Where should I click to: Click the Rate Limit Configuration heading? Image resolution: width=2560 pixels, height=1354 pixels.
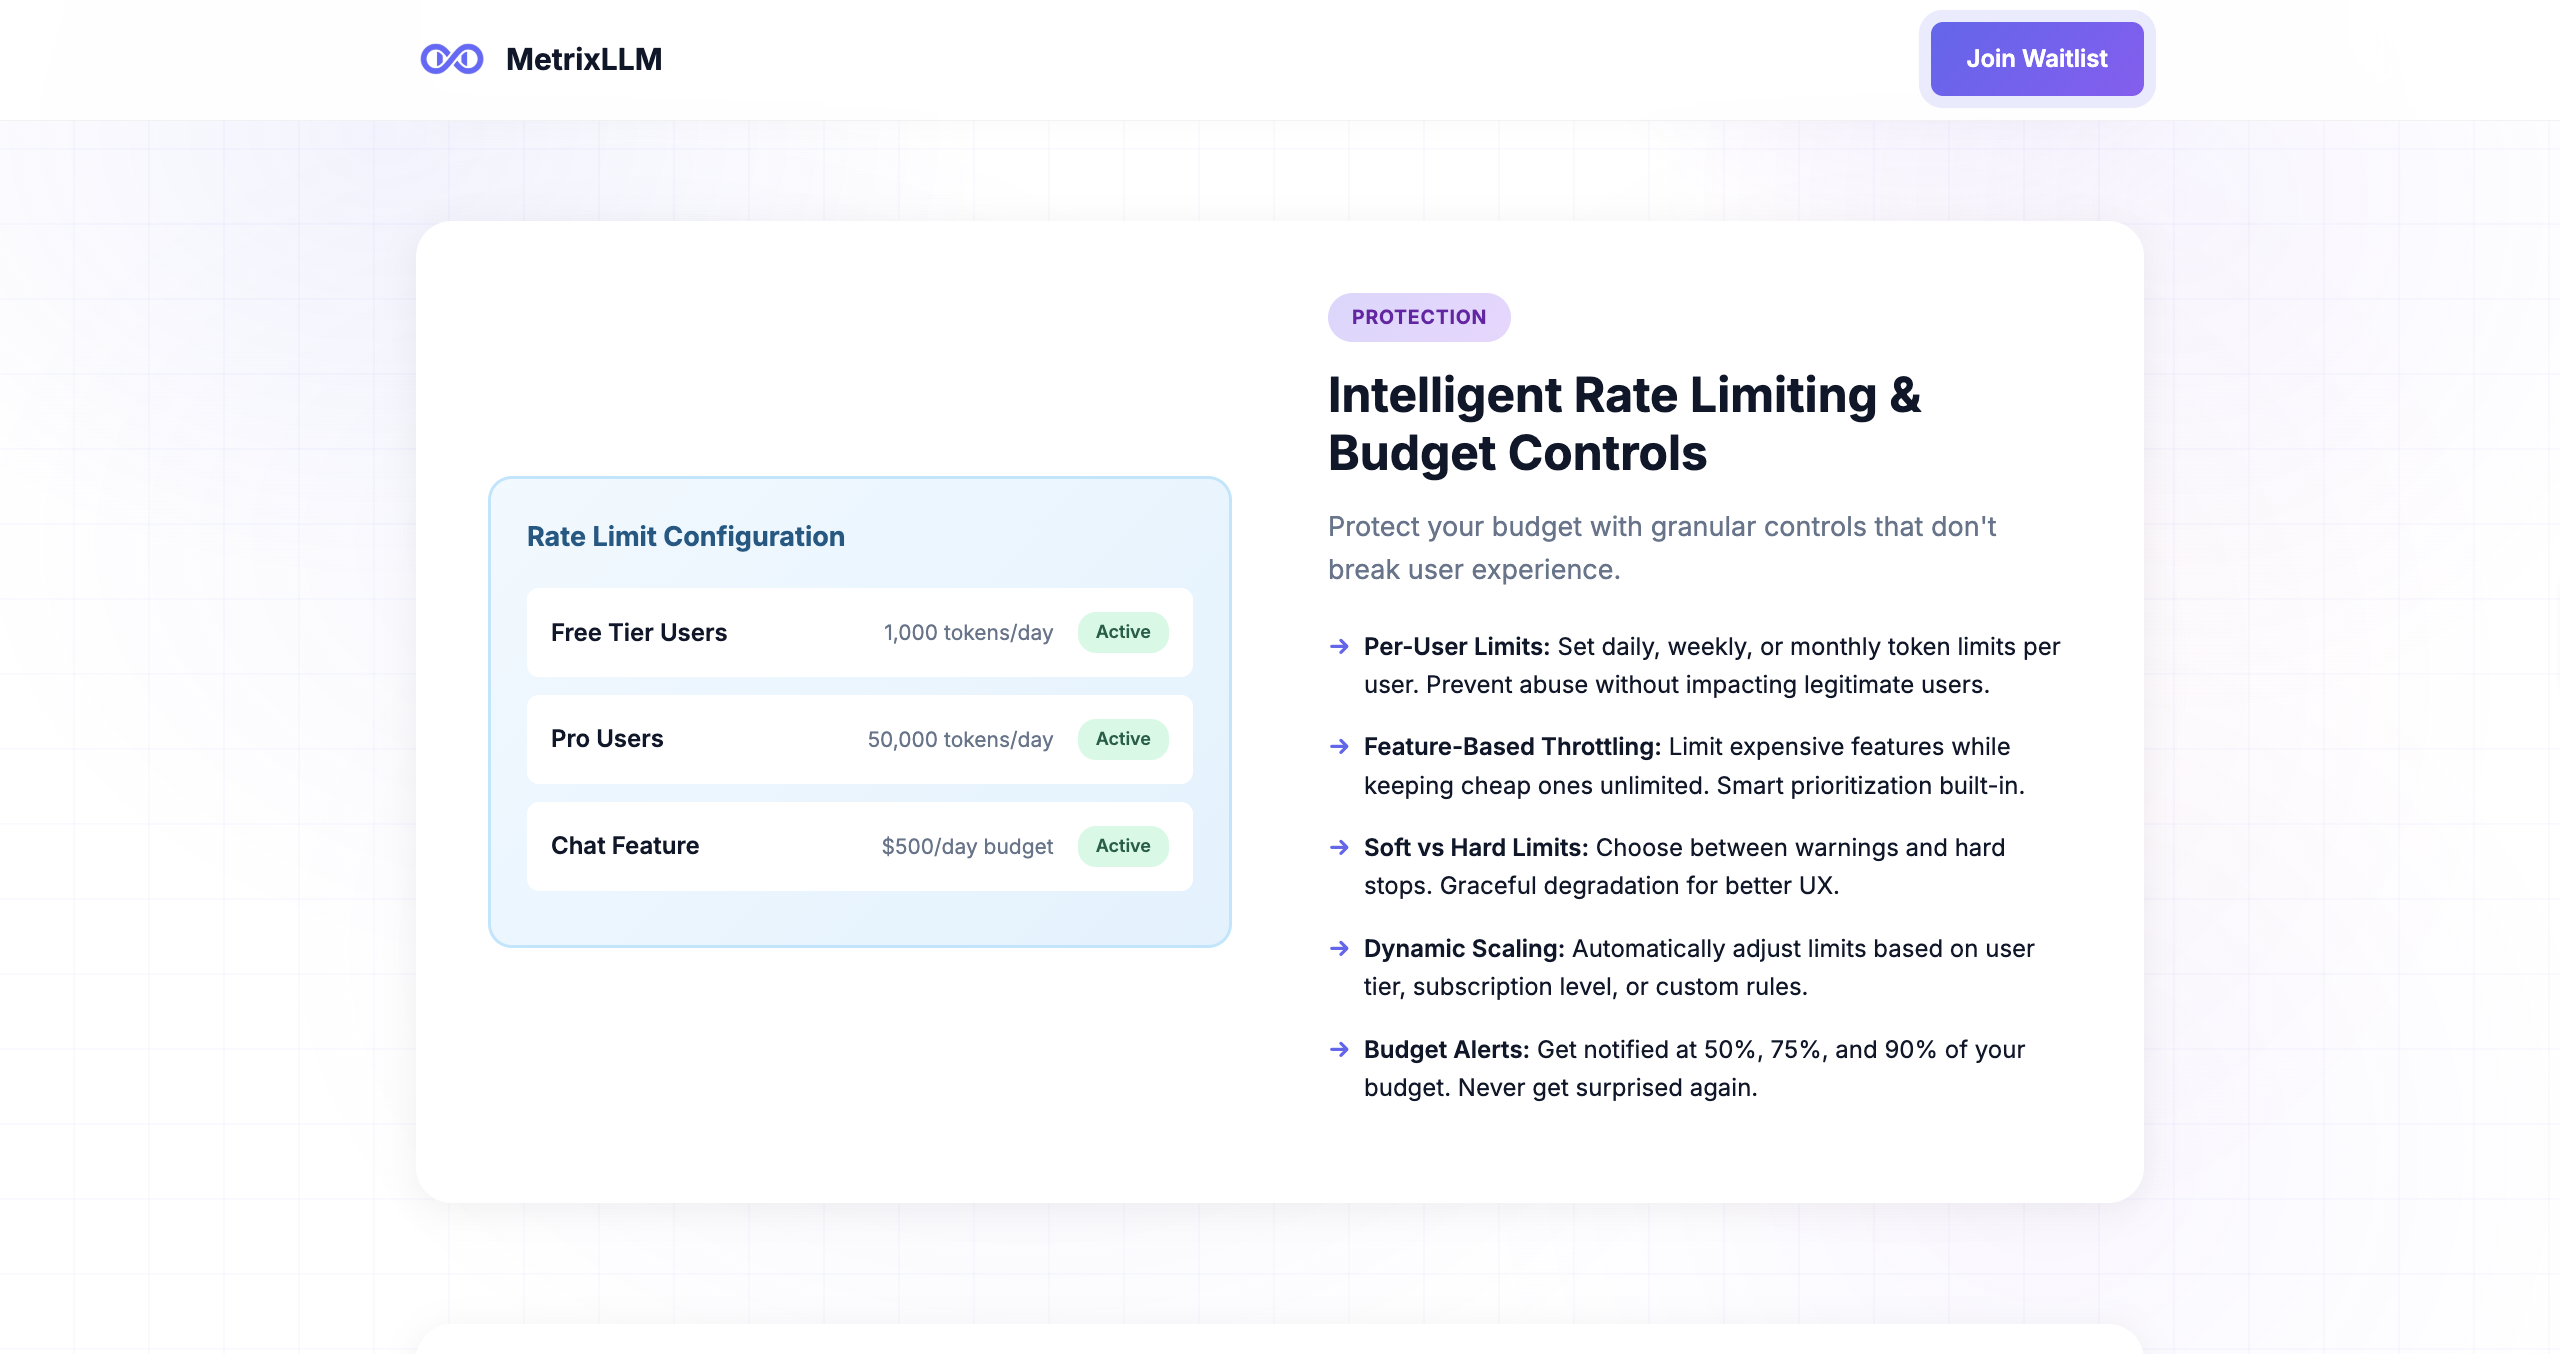tap(685, 537)
